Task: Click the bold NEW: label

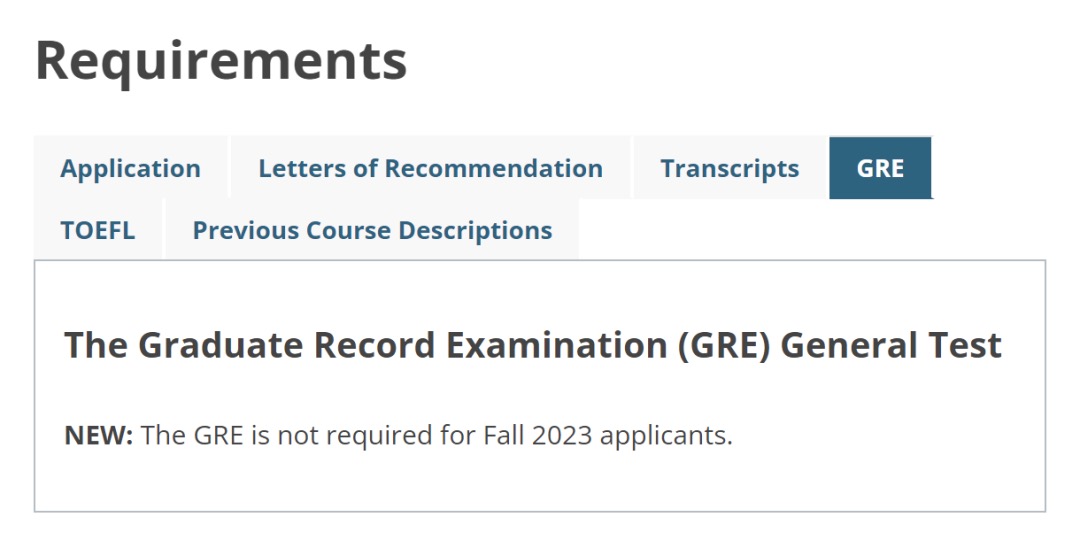Action: 98,435
